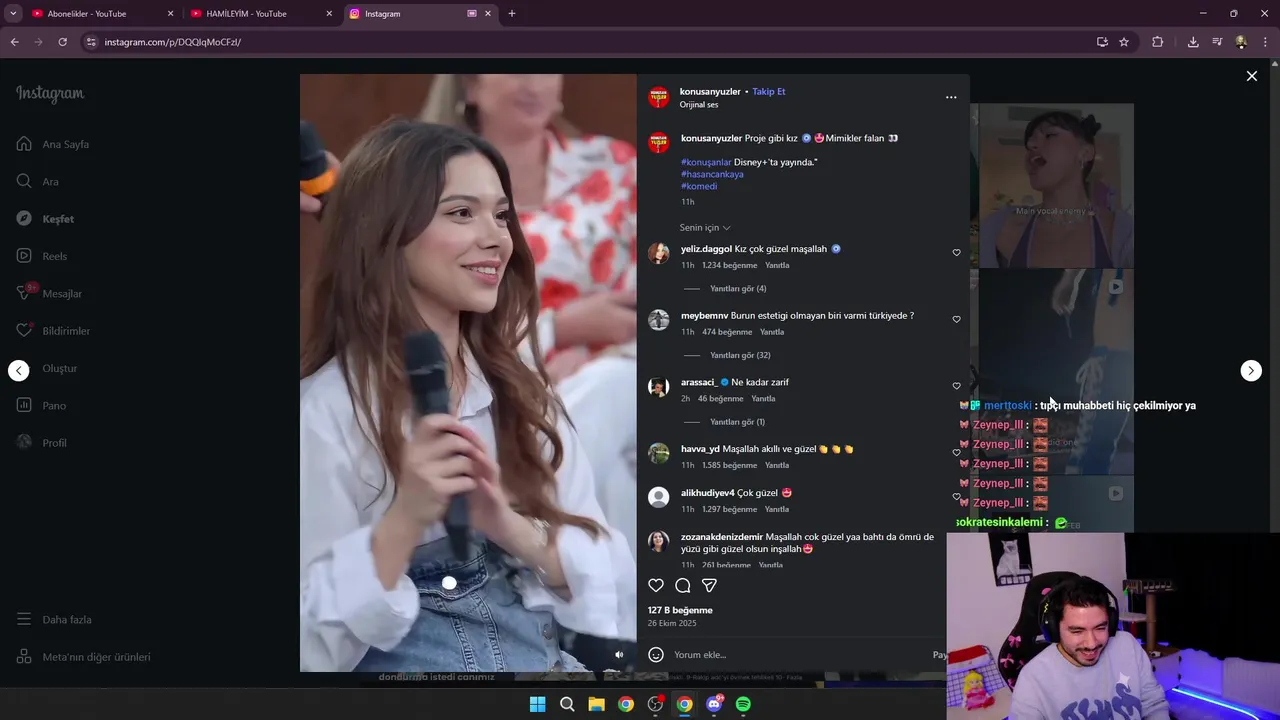
Task: Open Daha fazla menu
Action: pos(54,620)
